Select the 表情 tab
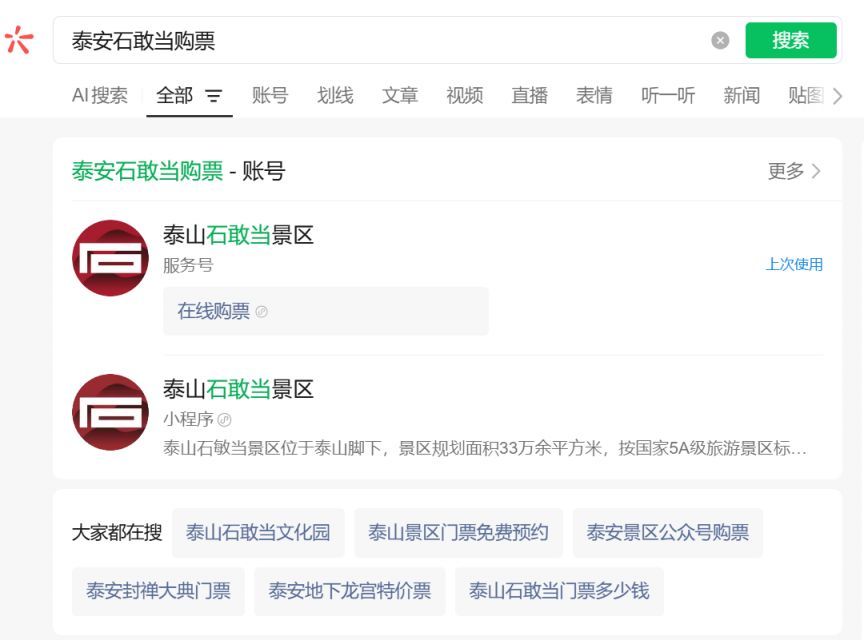The height and width of the screenshot is (640, 864). tap(594, 95)
